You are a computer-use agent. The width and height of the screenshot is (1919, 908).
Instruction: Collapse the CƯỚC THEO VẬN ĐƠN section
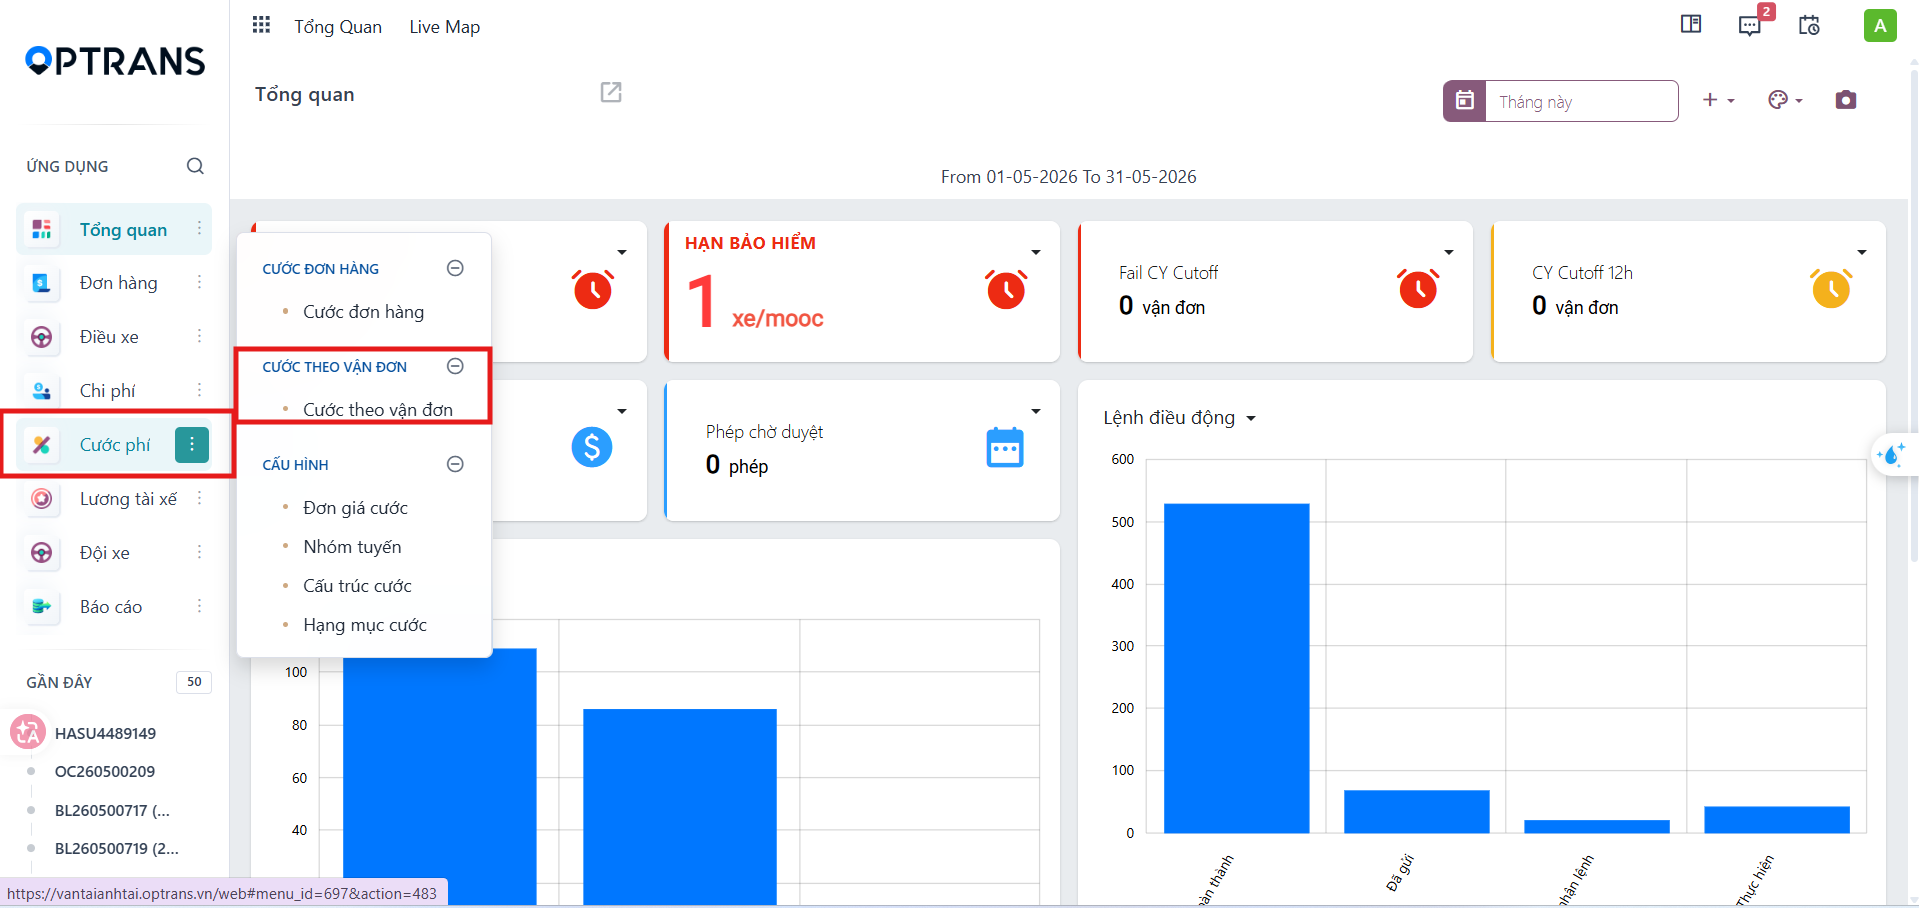point(455,366)
